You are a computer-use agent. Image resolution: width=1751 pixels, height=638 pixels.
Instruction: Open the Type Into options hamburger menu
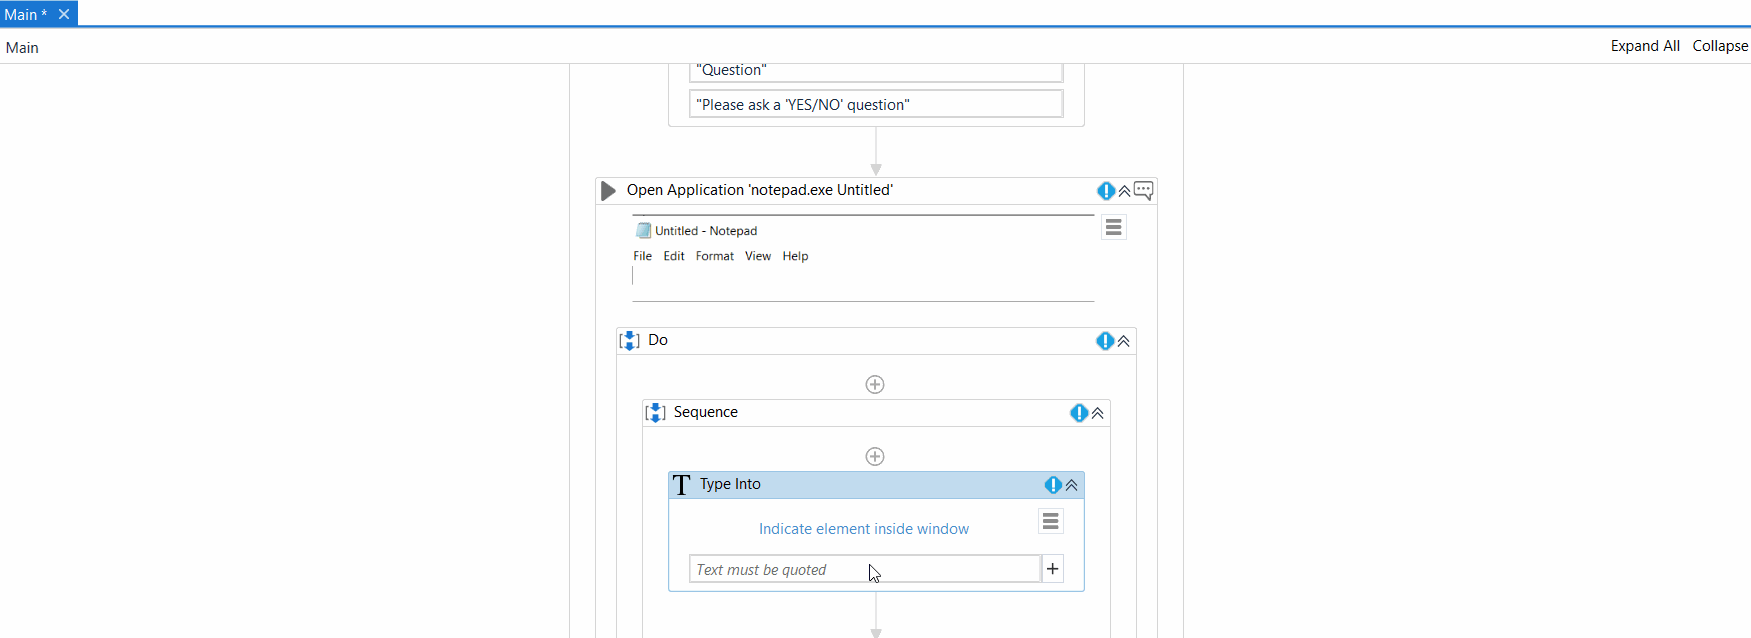pos(1050,521)
